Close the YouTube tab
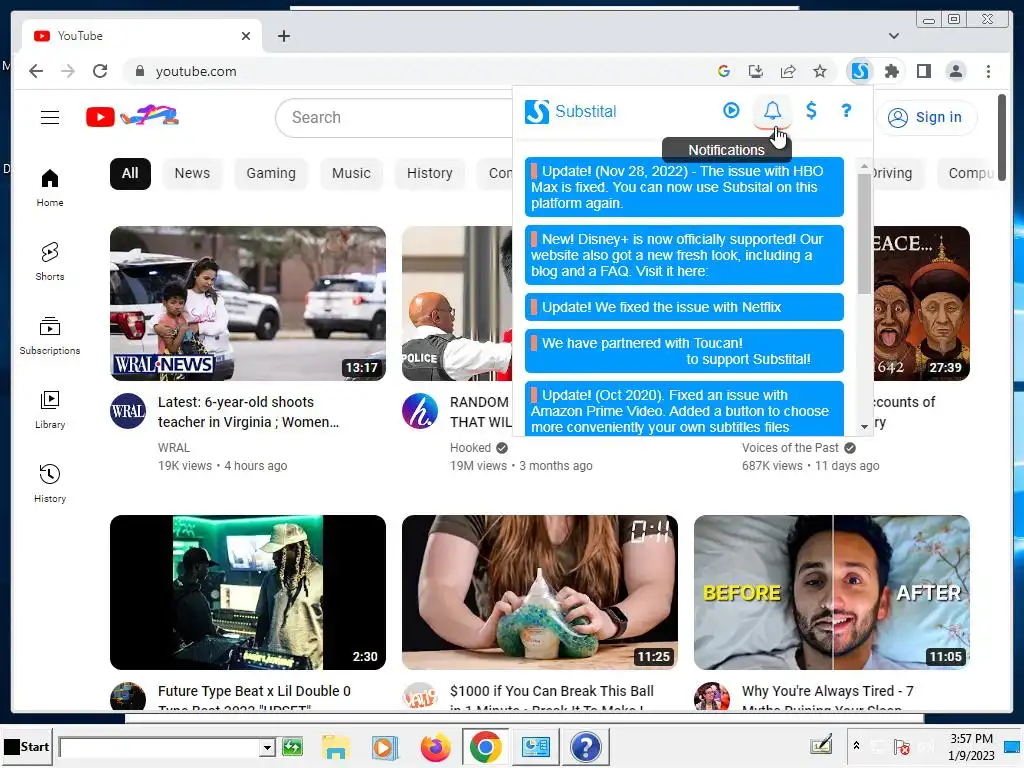This screenshot has height=768, width=1024. pos(246,36)
